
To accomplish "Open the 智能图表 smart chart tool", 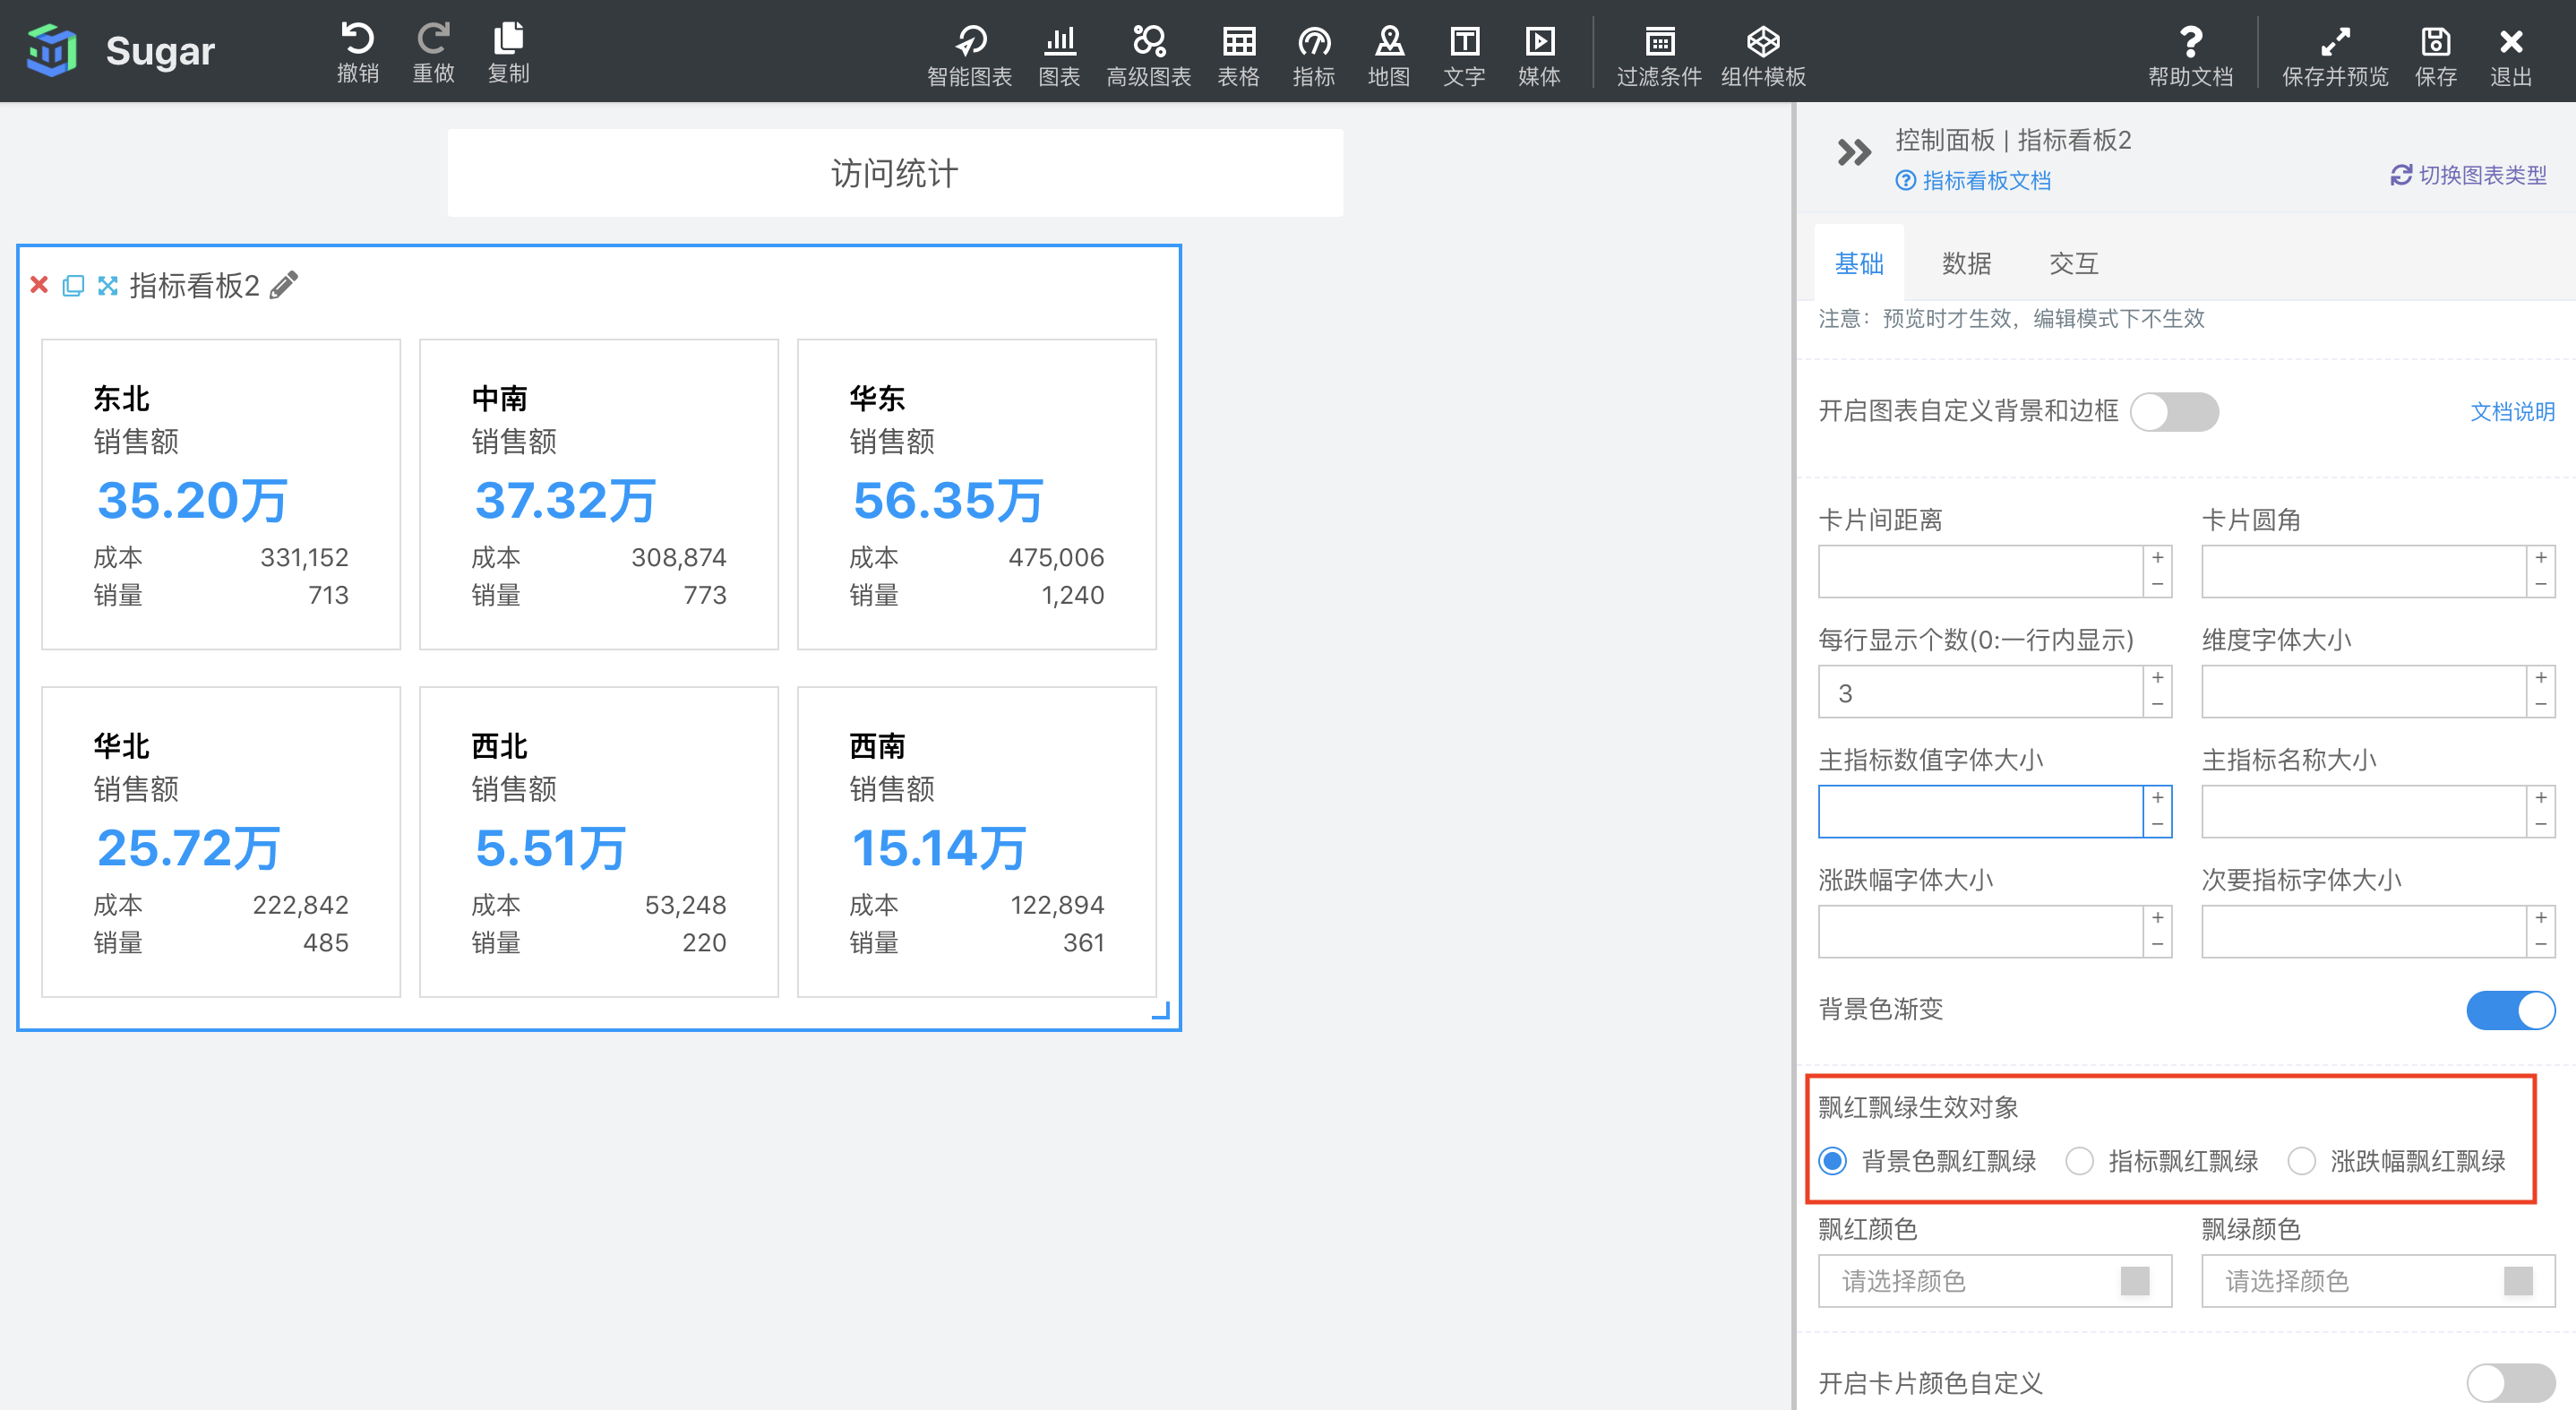I will [x=969, y=55].
